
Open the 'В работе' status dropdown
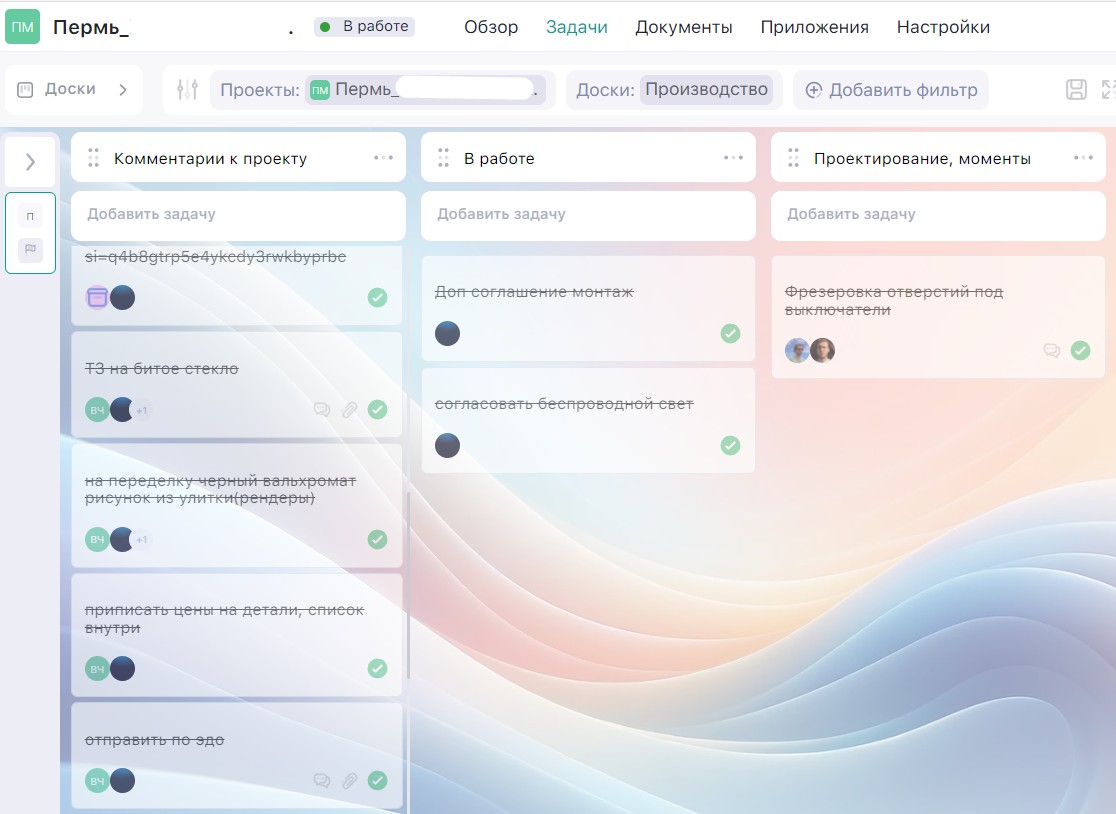364,27
